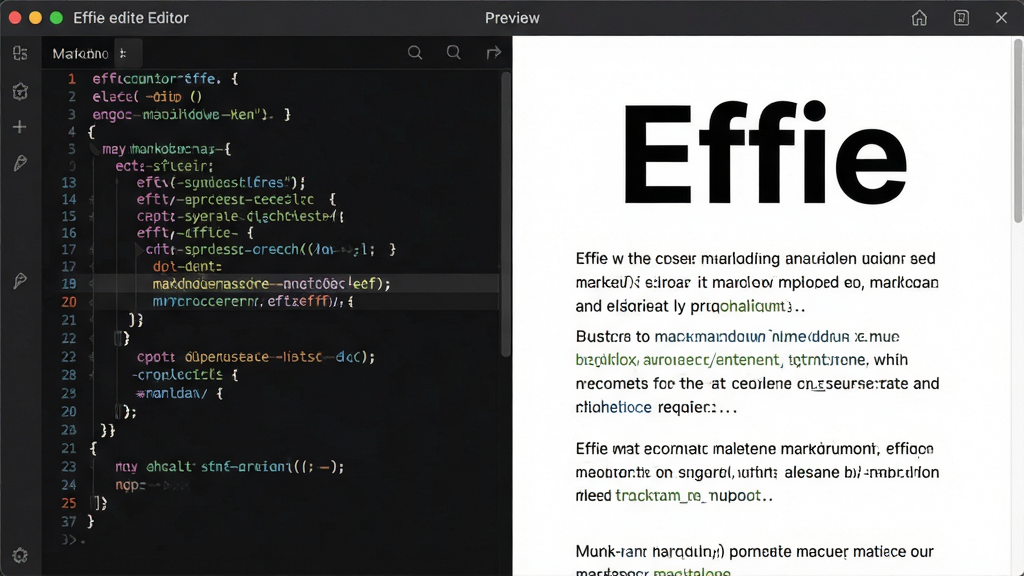Click orange line 20 mrrcroccerernr code
This screenshot has width=1024, height=576.
click(x=253, y=302)
